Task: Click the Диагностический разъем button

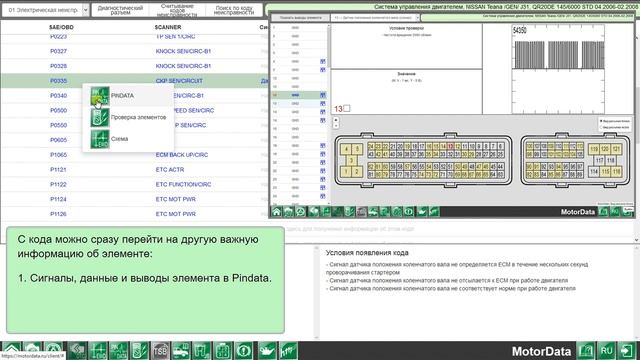Action: coord(120,10)
